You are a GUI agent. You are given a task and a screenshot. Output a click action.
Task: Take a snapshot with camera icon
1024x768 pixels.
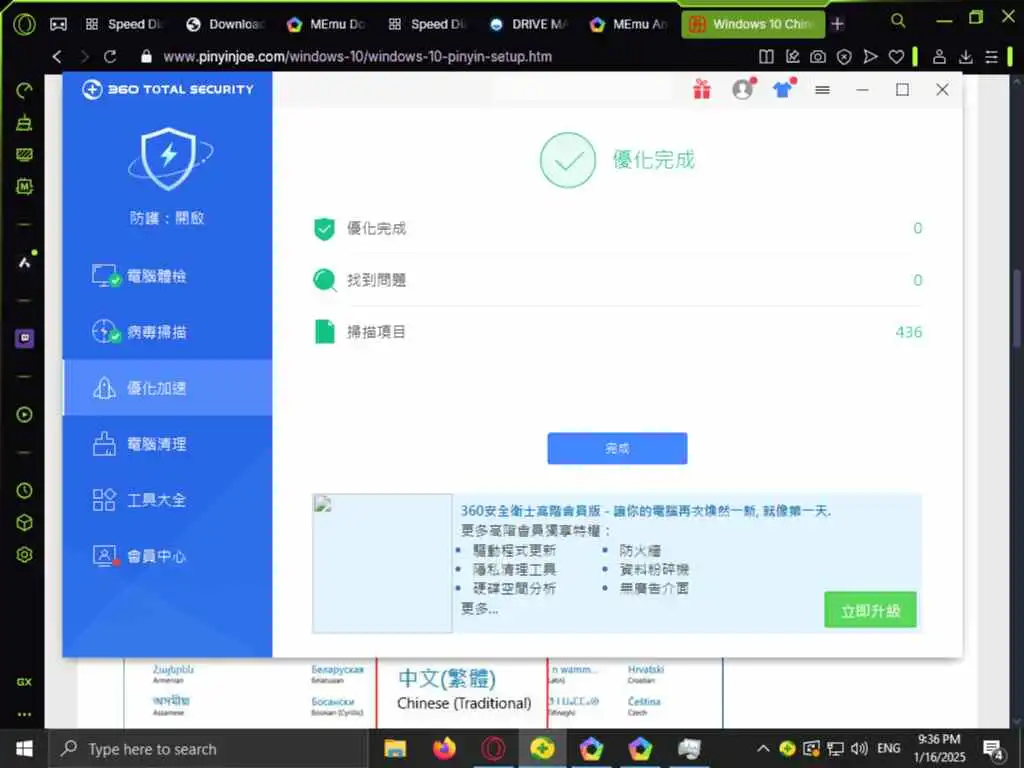point(818,57)
